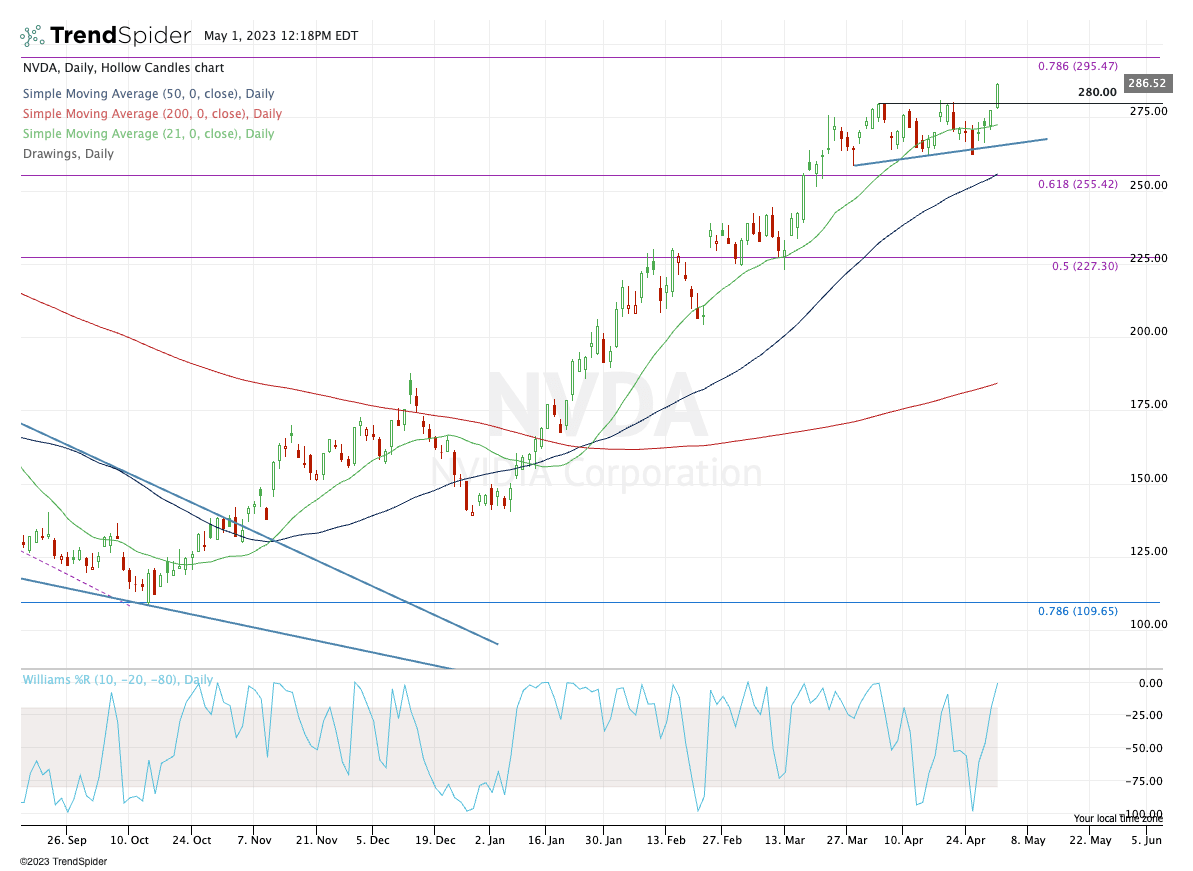Expand the Williams %R indicator settings label
1193x871 pixels.
[118, 680]
